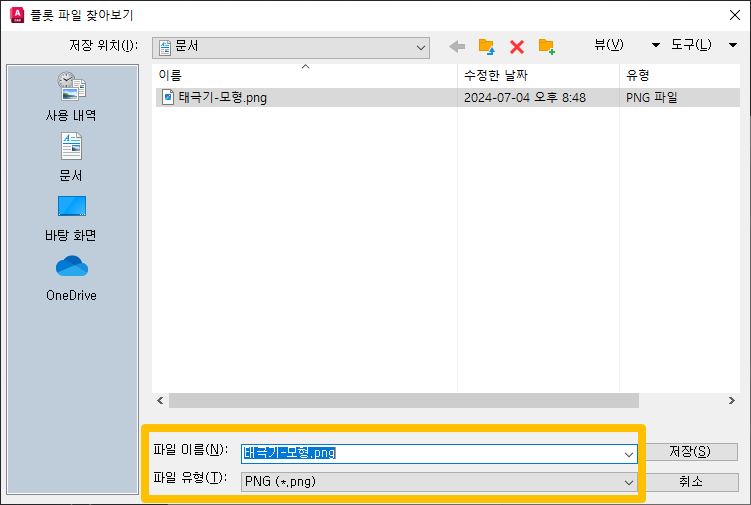Click the back arrow navigation icon
Screen dimensions: 751x505
(x=457, y=46)
